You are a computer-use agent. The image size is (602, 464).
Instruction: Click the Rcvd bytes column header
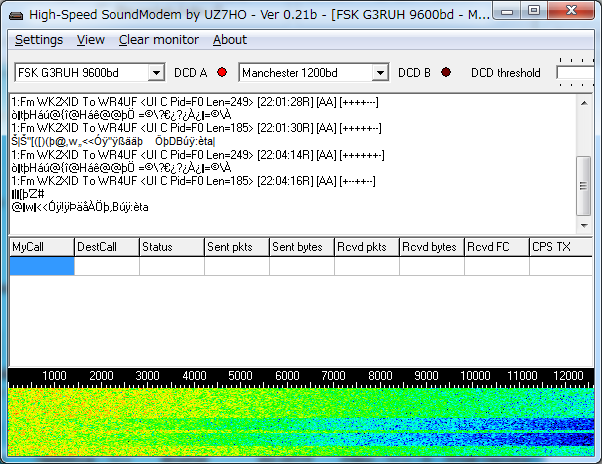pos(432,247)
